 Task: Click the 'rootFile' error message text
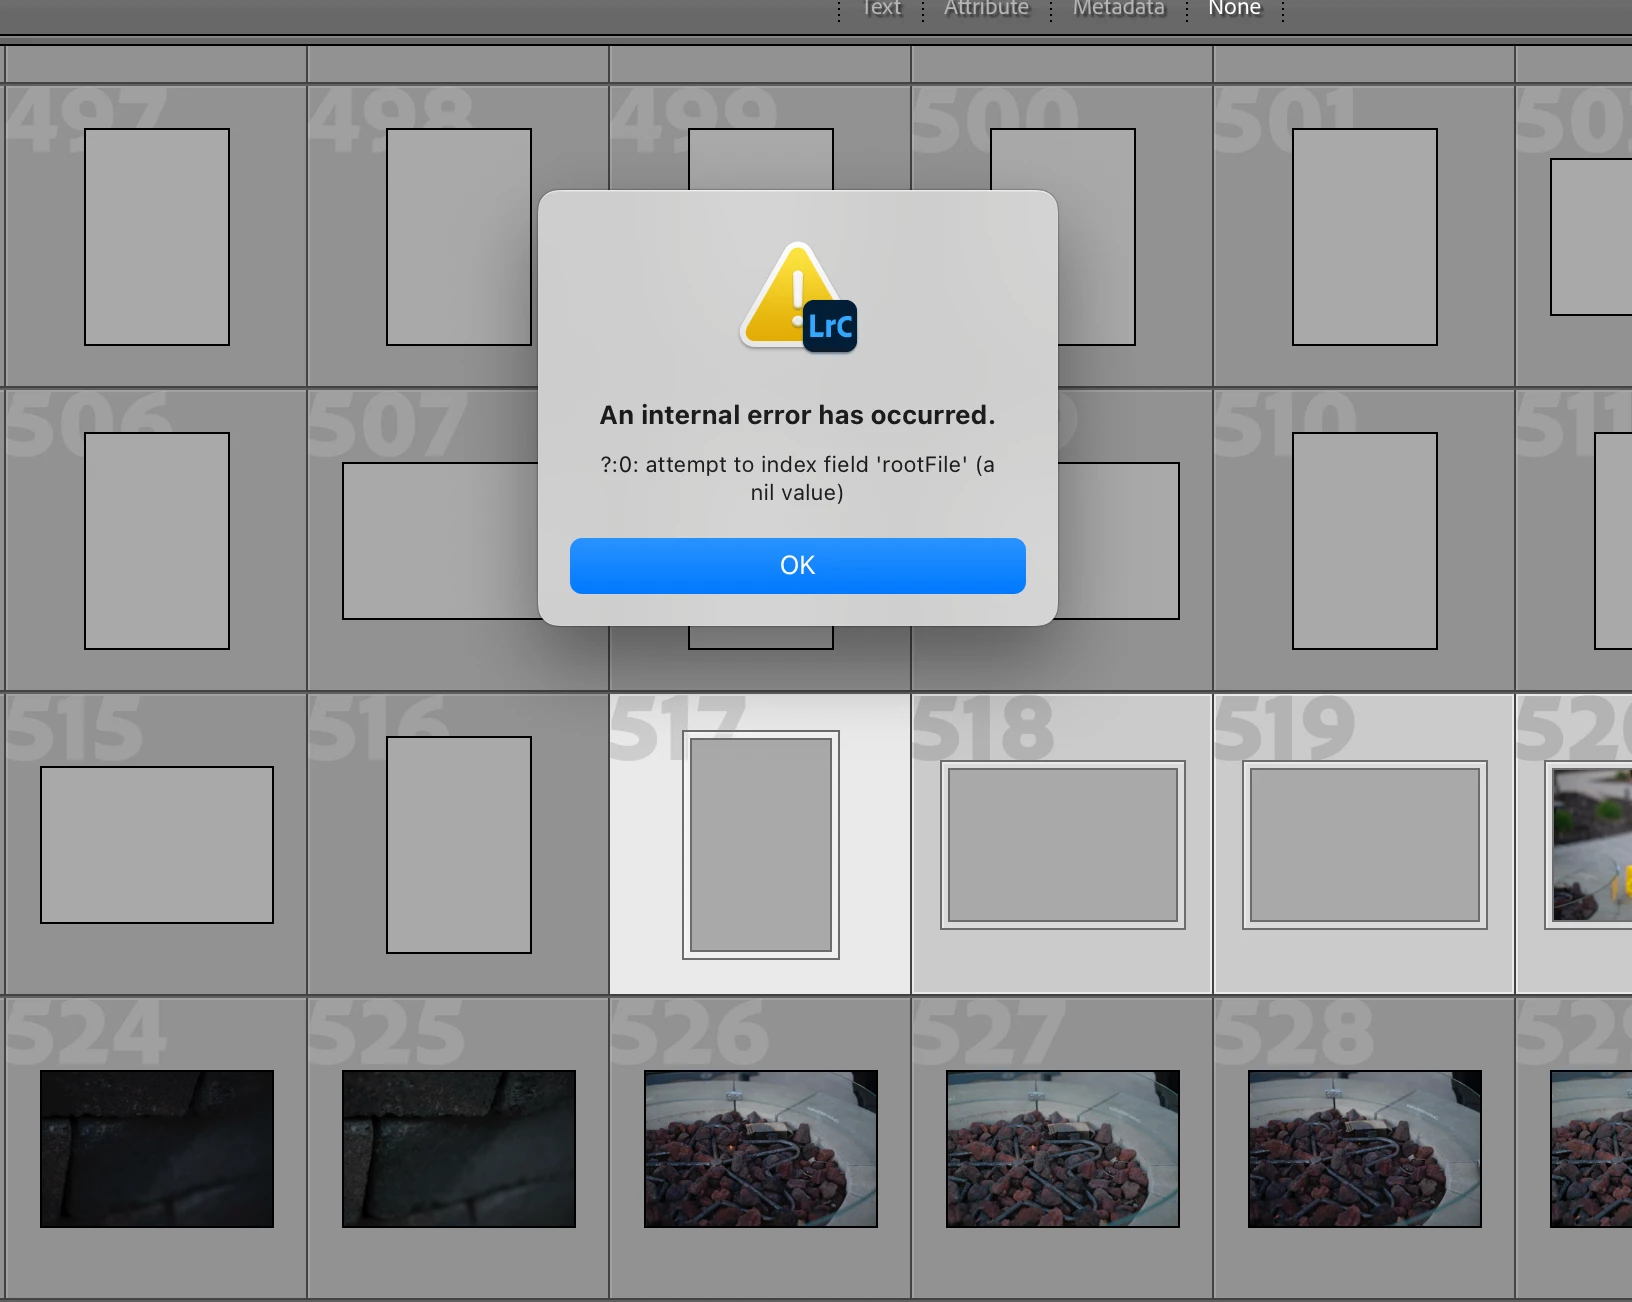tap(797, 478)
